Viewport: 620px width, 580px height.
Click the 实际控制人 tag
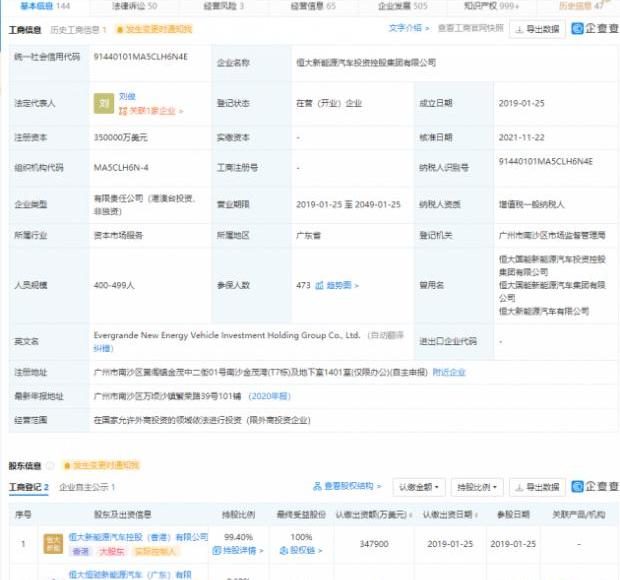[x=155, y=551]
